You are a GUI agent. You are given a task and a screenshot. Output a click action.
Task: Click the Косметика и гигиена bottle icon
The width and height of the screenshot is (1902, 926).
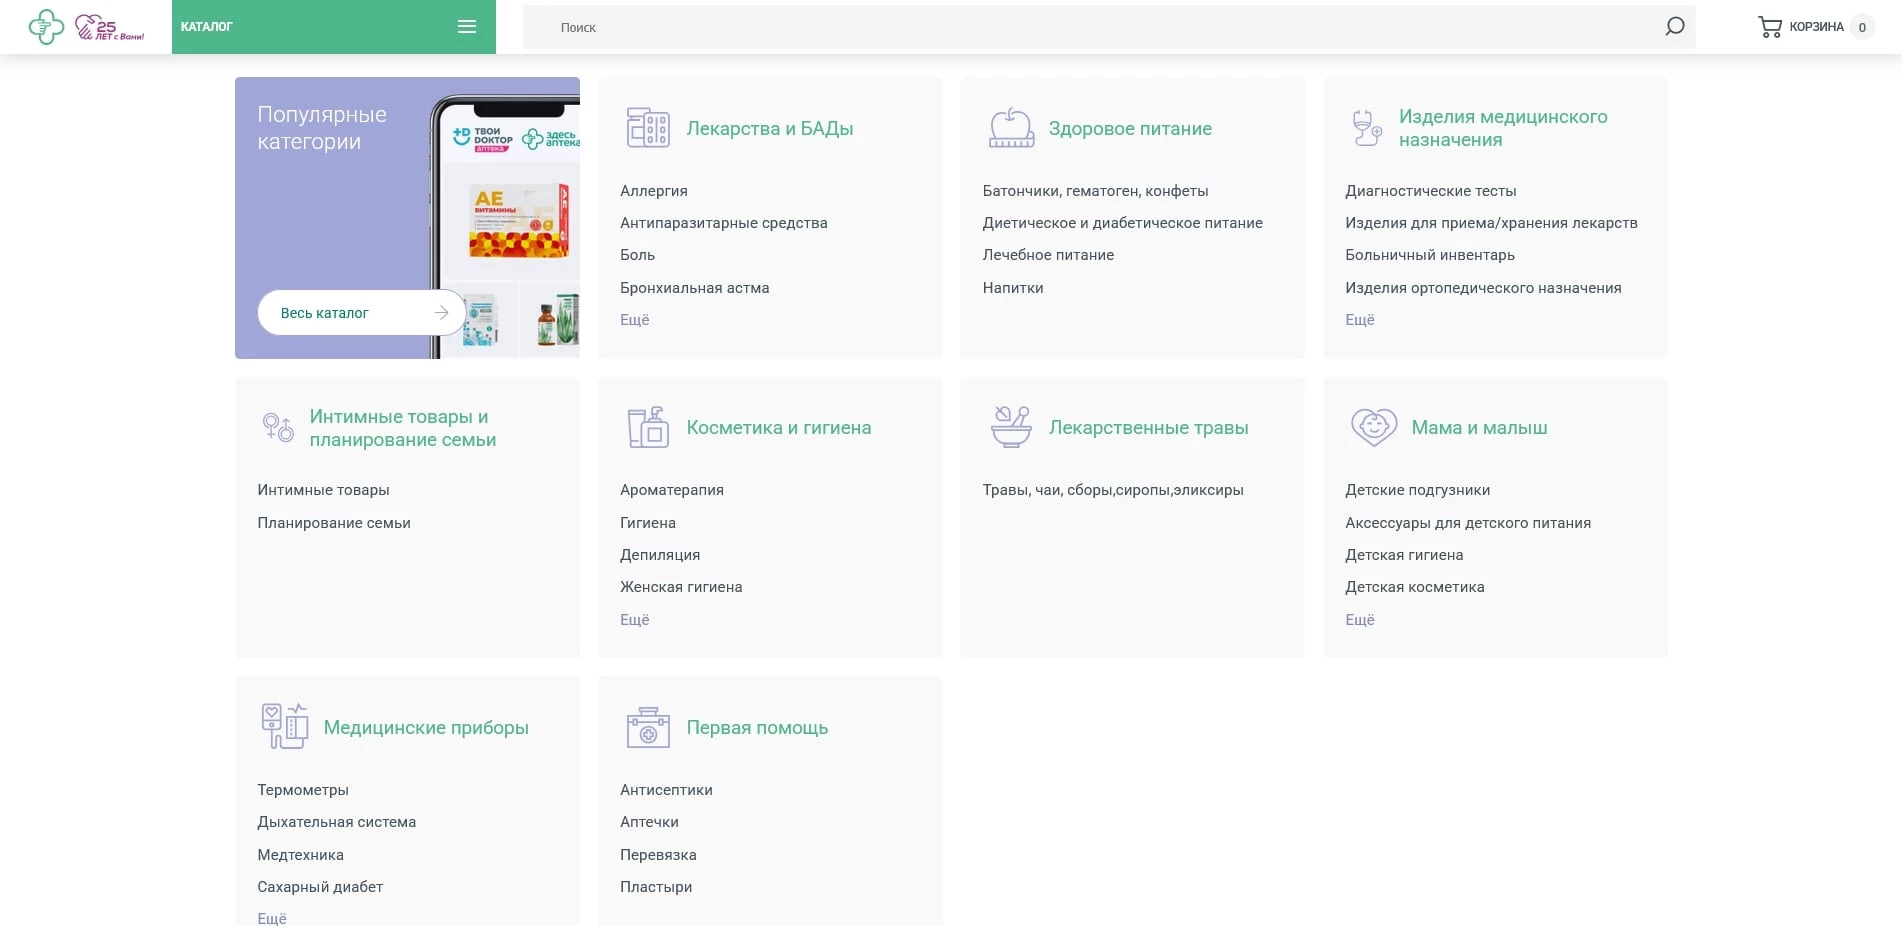[647, 428]
